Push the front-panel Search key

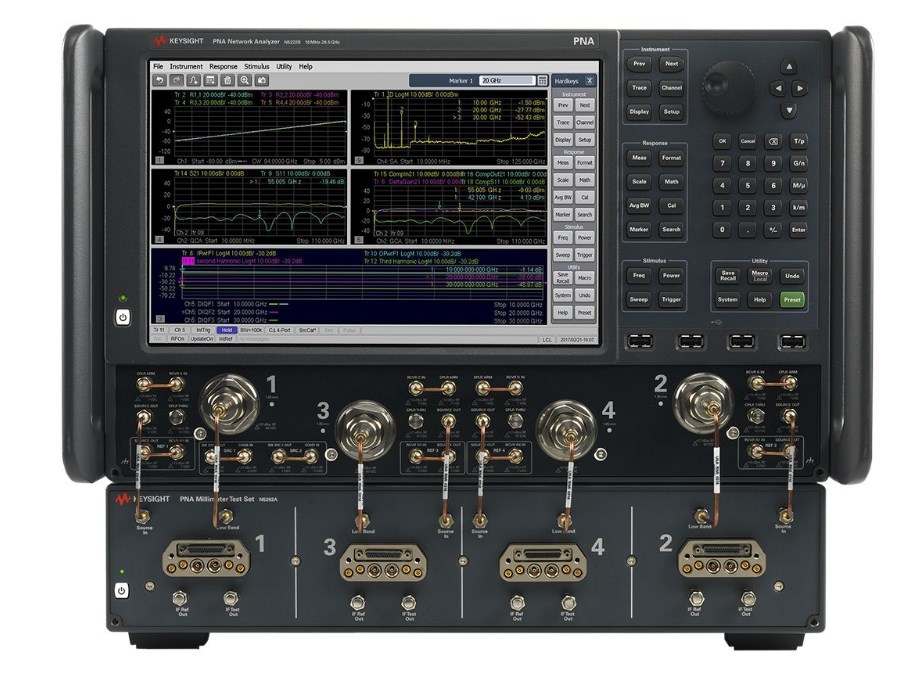pyautogui.click(x=671, y=229)
